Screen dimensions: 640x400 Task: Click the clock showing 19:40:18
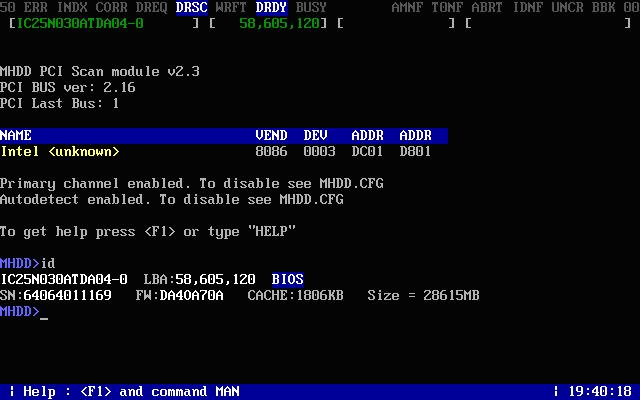[x=600, y=392]
